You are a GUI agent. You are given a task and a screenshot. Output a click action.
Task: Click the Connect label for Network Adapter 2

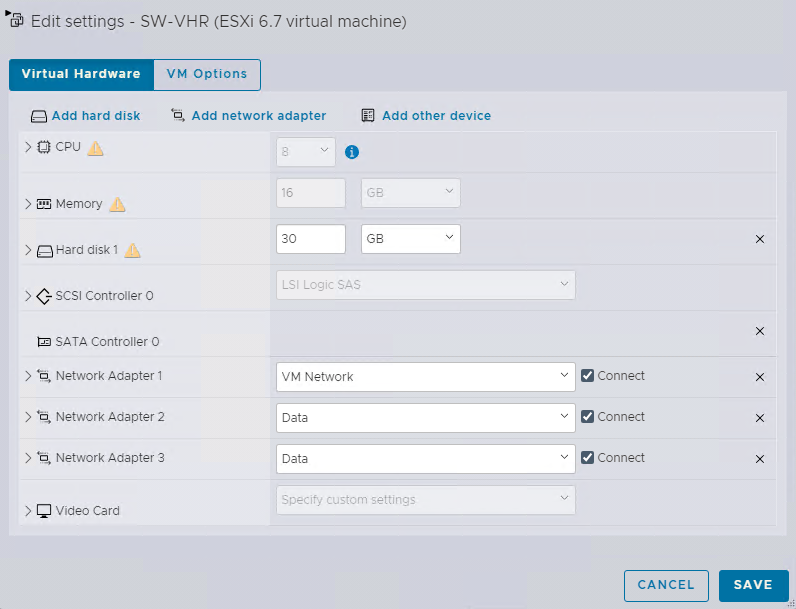pos(621,417)
